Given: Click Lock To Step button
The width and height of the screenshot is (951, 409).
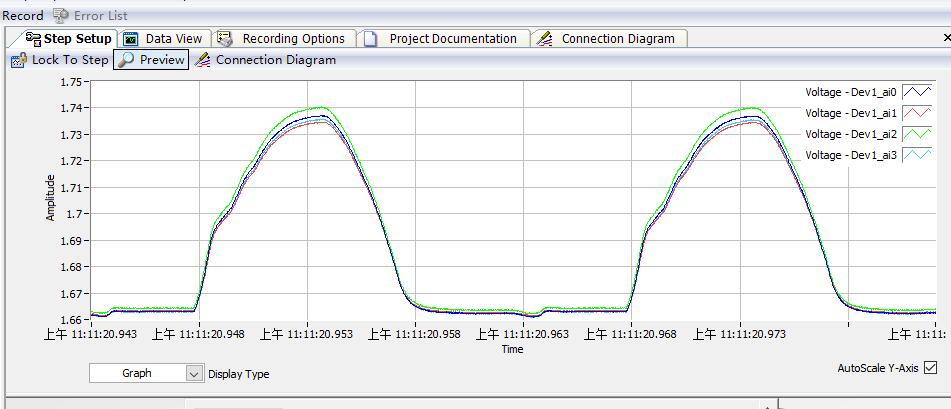Looking at the screenshot, I should [x=59, y=59].
